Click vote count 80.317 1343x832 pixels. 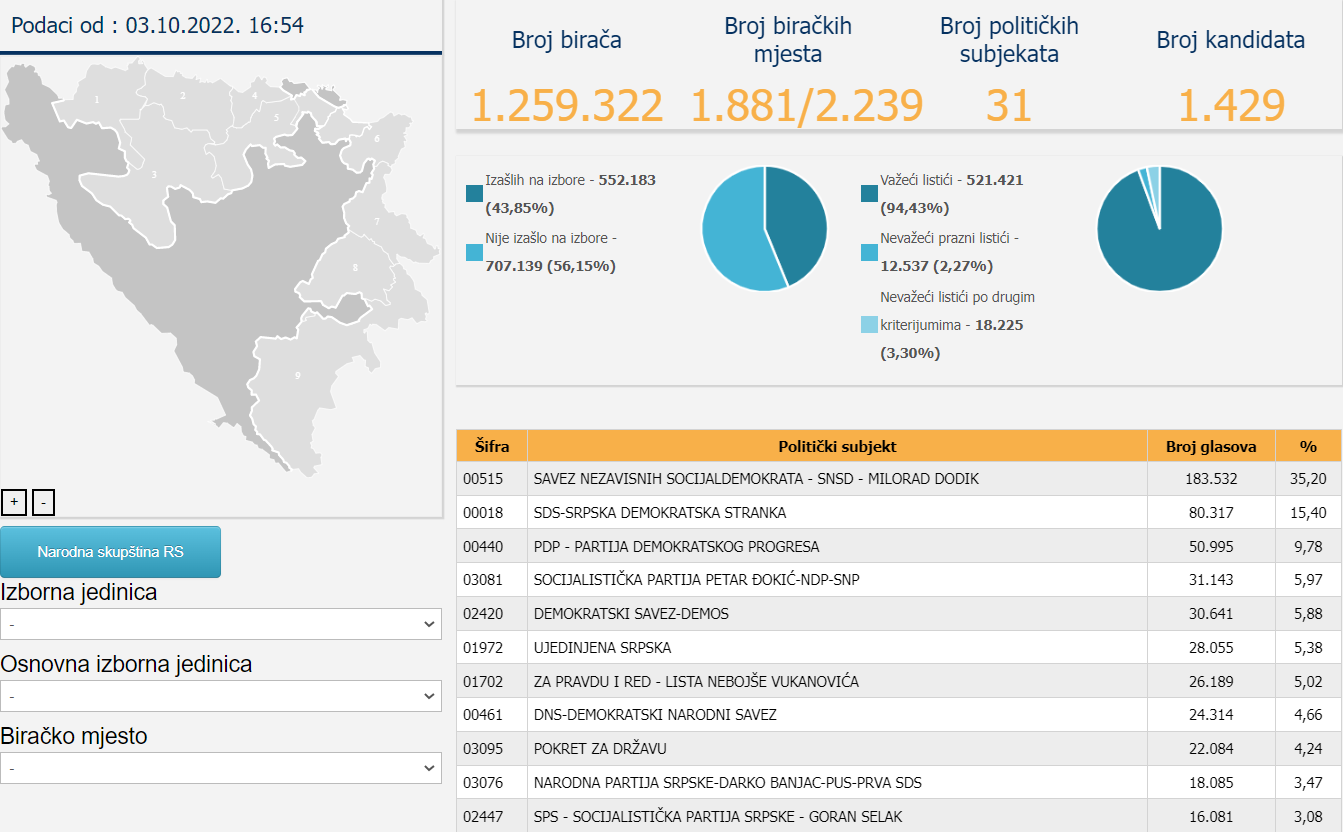(x=1210, y=513)
